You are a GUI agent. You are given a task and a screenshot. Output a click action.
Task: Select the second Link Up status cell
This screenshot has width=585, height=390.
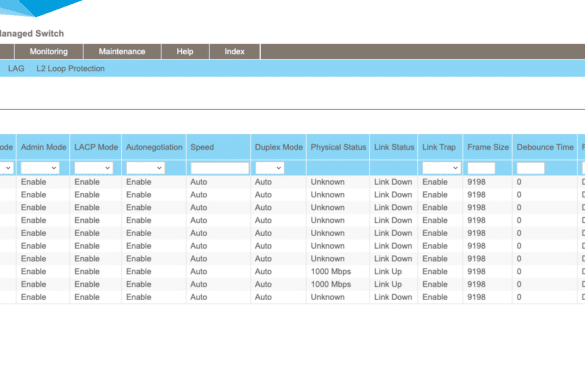(x=388, y=284)
